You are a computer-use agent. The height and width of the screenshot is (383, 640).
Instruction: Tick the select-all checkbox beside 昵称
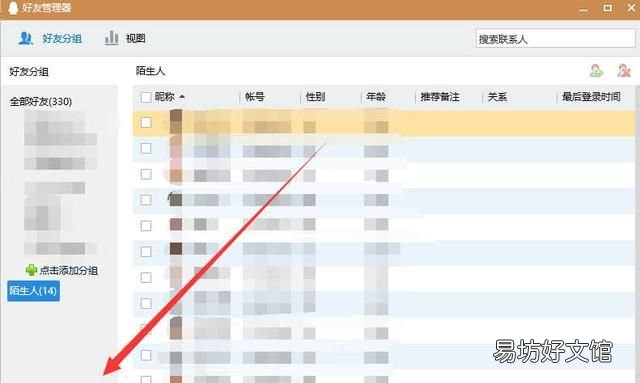146,97
